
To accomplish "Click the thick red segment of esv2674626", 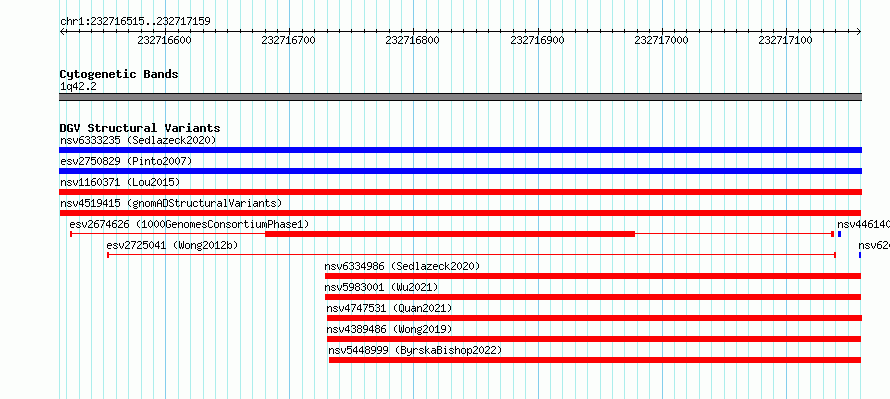I will [450, 234].
